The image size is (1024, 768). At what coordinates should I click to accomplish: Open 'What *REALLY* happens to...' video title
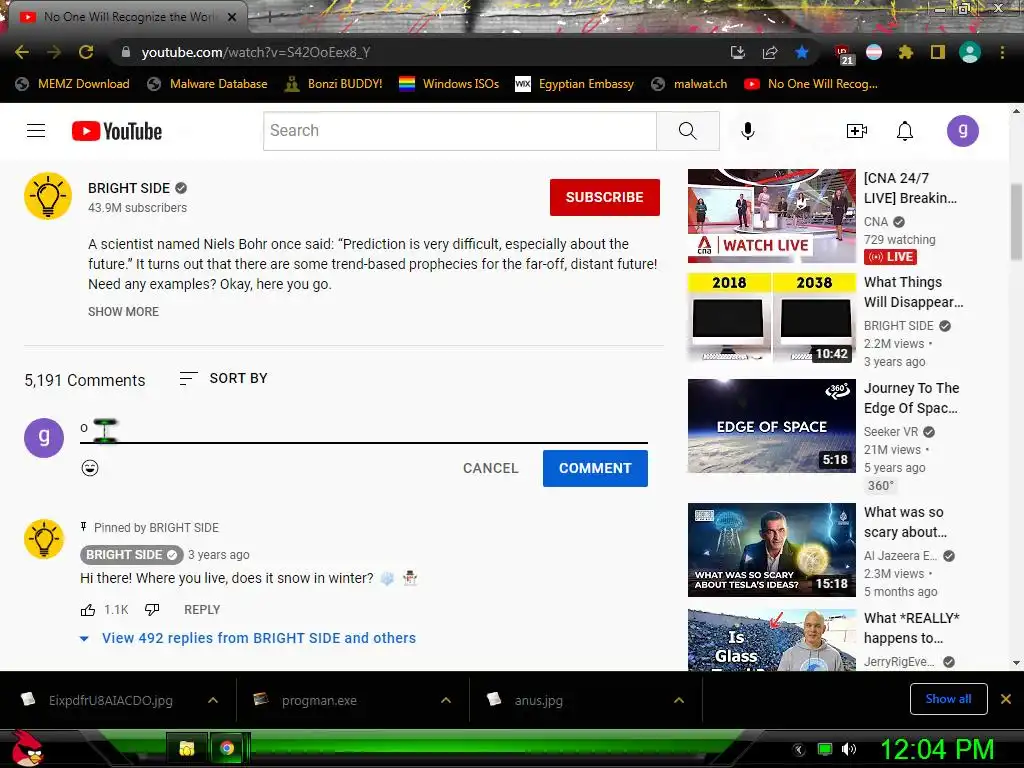[x=912, y=628]
